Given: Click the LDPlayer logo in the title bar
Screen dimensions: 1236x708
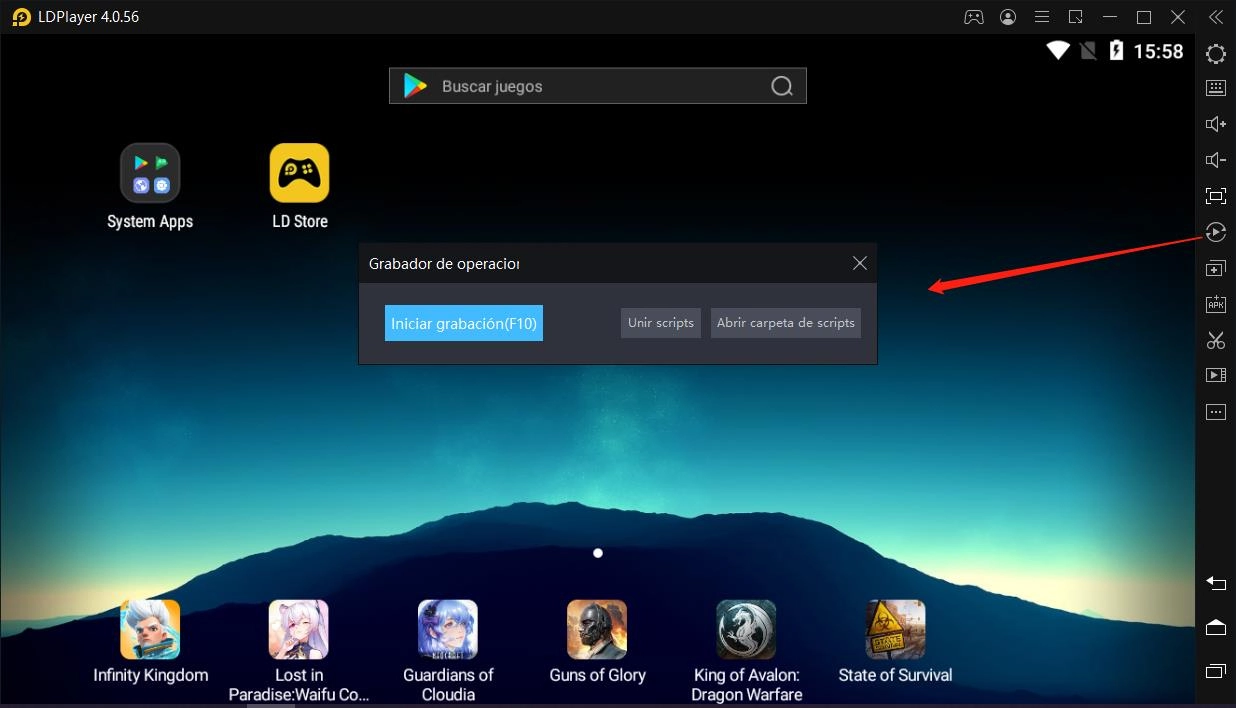Looking at the screenshot, I should pyautogui.click(x=21, y=17).
